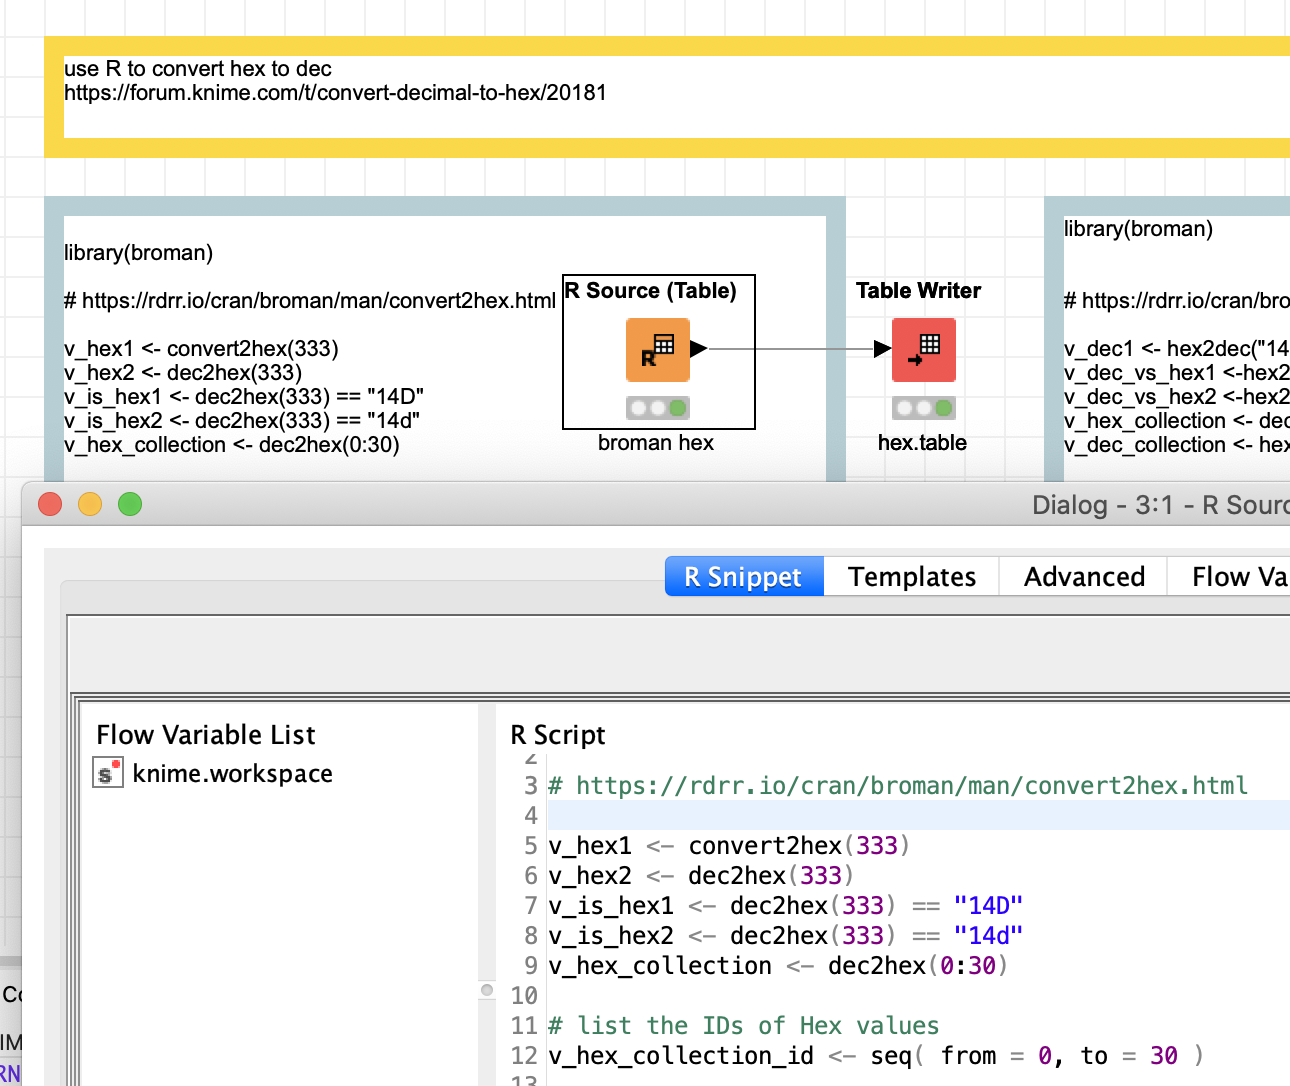1290x1086 pixels.
Task: Select the broman hex node label
Action: click(656, 442)
